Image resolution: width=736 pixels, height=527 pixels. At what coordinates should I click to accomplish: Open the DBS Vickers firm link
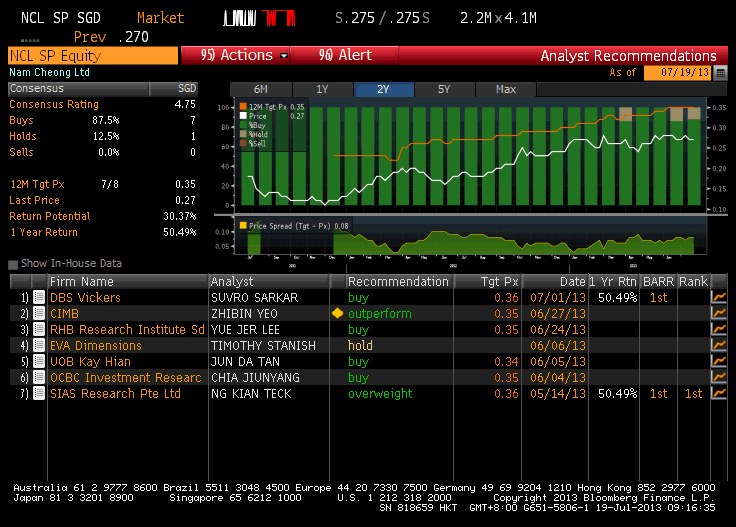point(85,298)
